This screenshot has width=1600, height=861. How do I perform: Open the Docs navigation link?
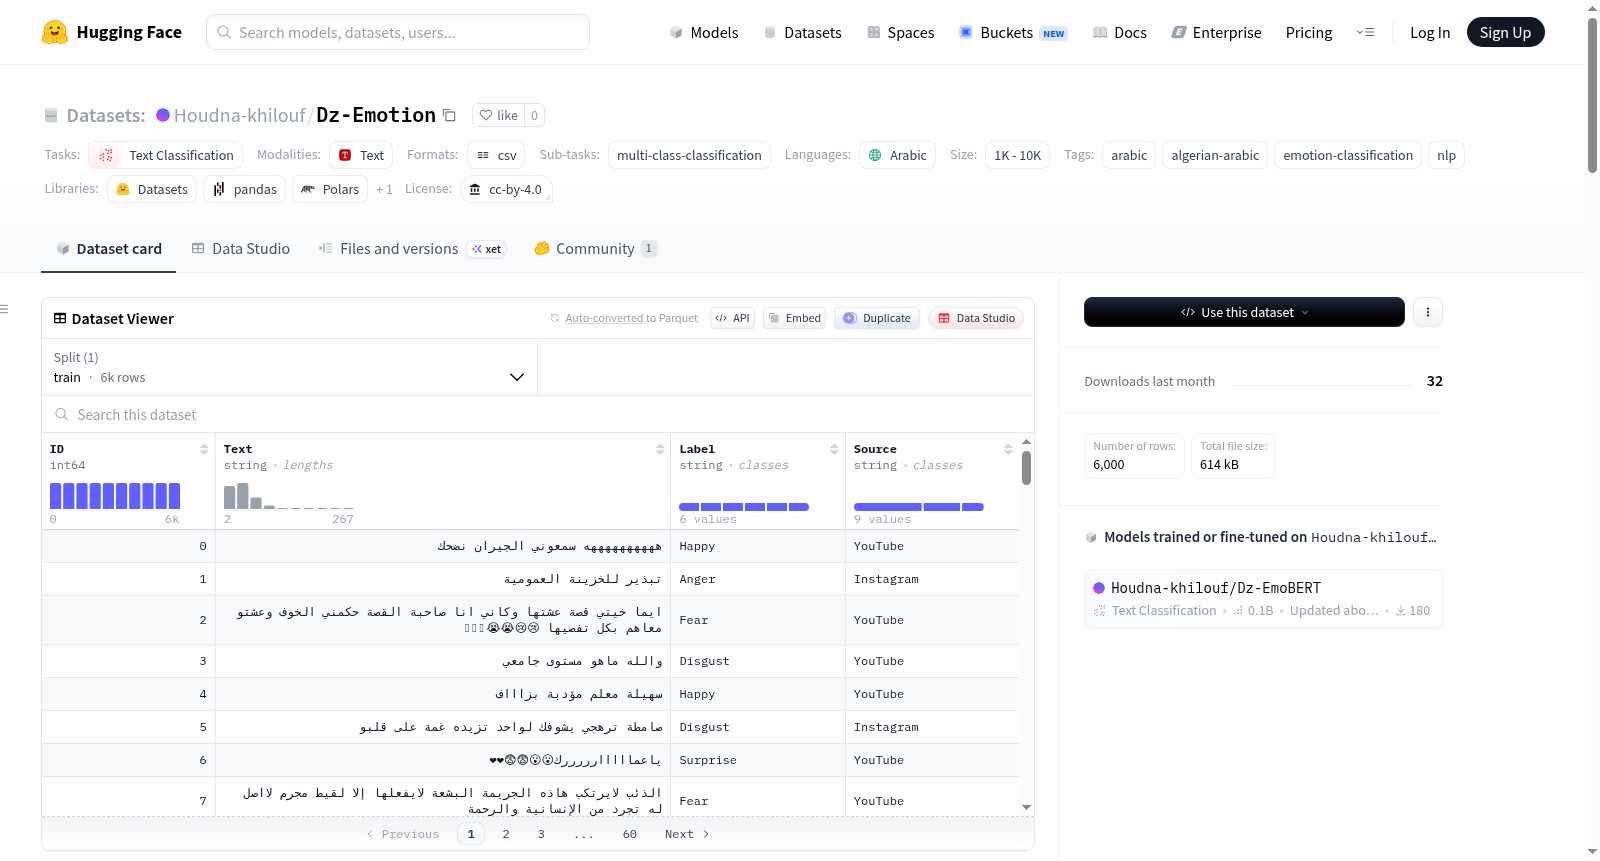coord(1119,32)
